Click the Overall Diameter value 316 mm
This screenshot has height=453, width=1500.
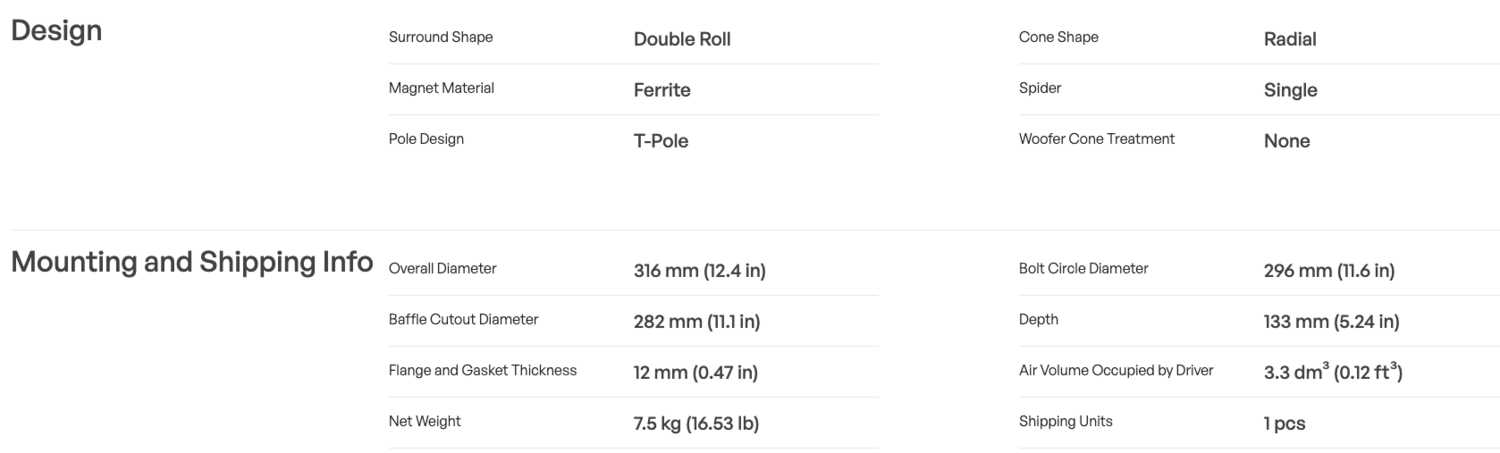700,271
